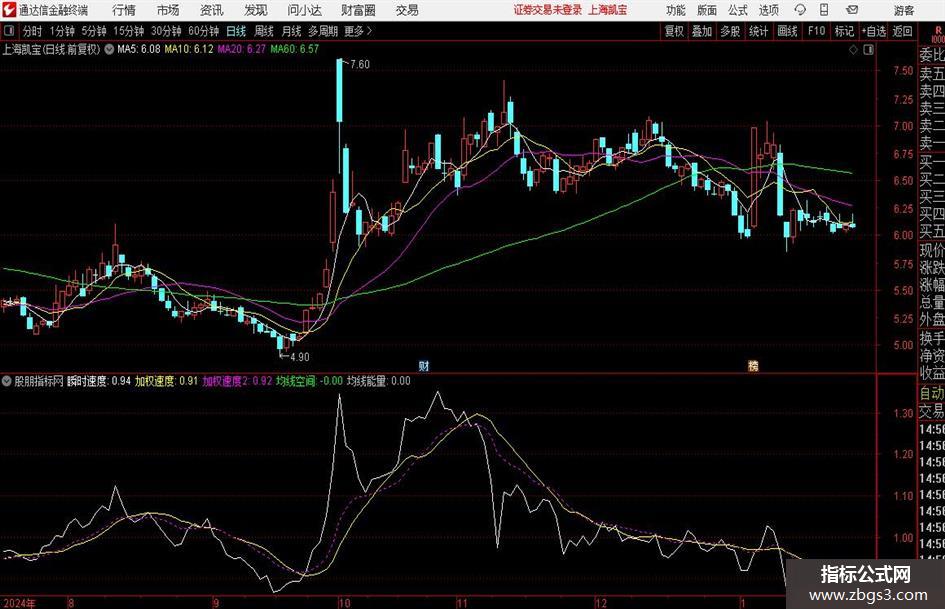This screenshot has height=609, width=945.
Task: Expand the dropdown arrow beside 股朋指标网 indicator
Action: (x=7, y=381)
